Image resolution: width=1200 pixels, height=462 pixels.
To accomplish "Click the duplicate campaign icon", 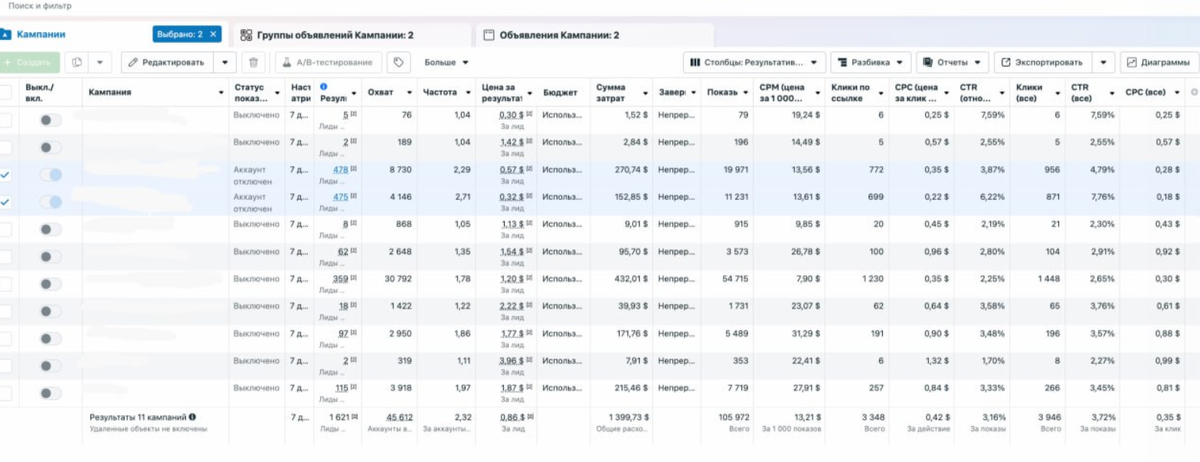I will 77,62.
